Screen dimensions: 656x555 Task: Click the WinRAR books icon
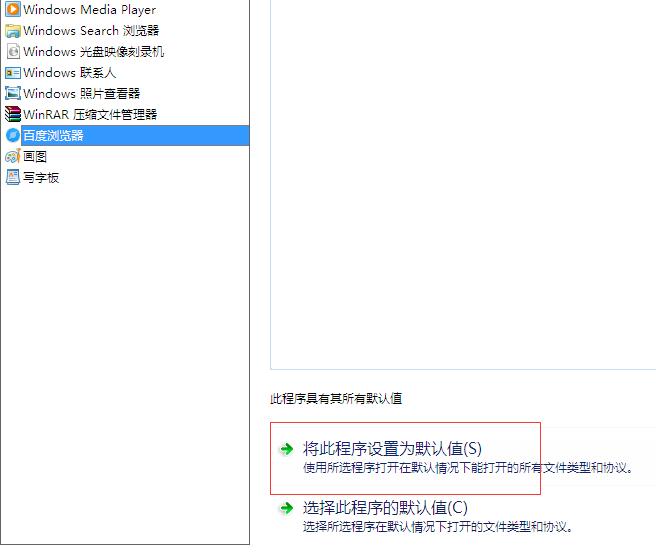(13, 114)
